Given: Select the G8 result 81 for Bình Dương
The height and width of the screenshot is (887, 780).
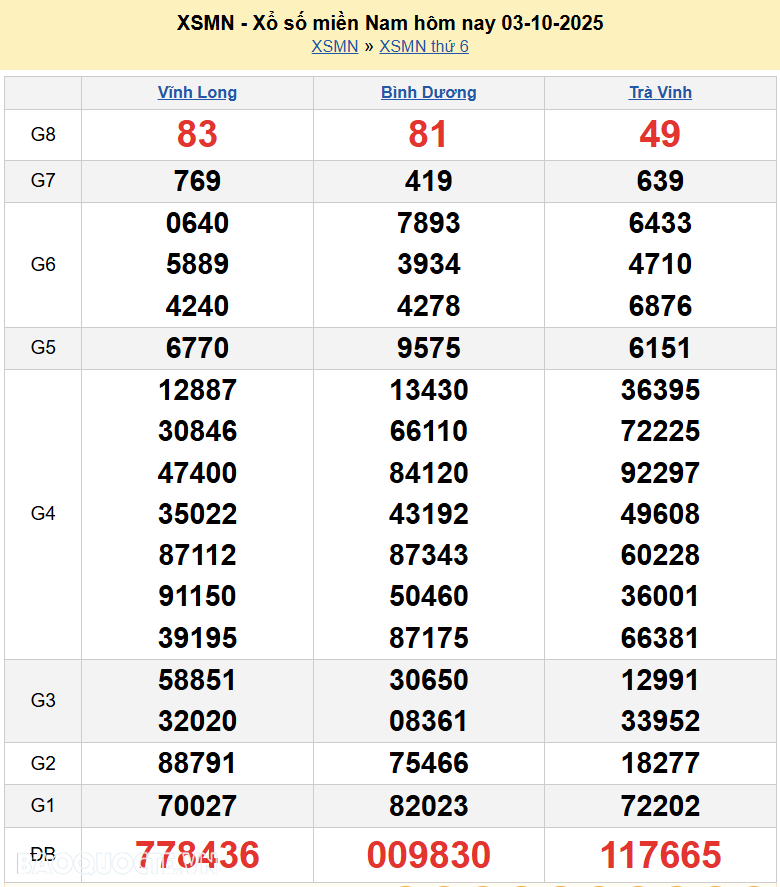Looking at the screenshot, I should coord(428,134).
